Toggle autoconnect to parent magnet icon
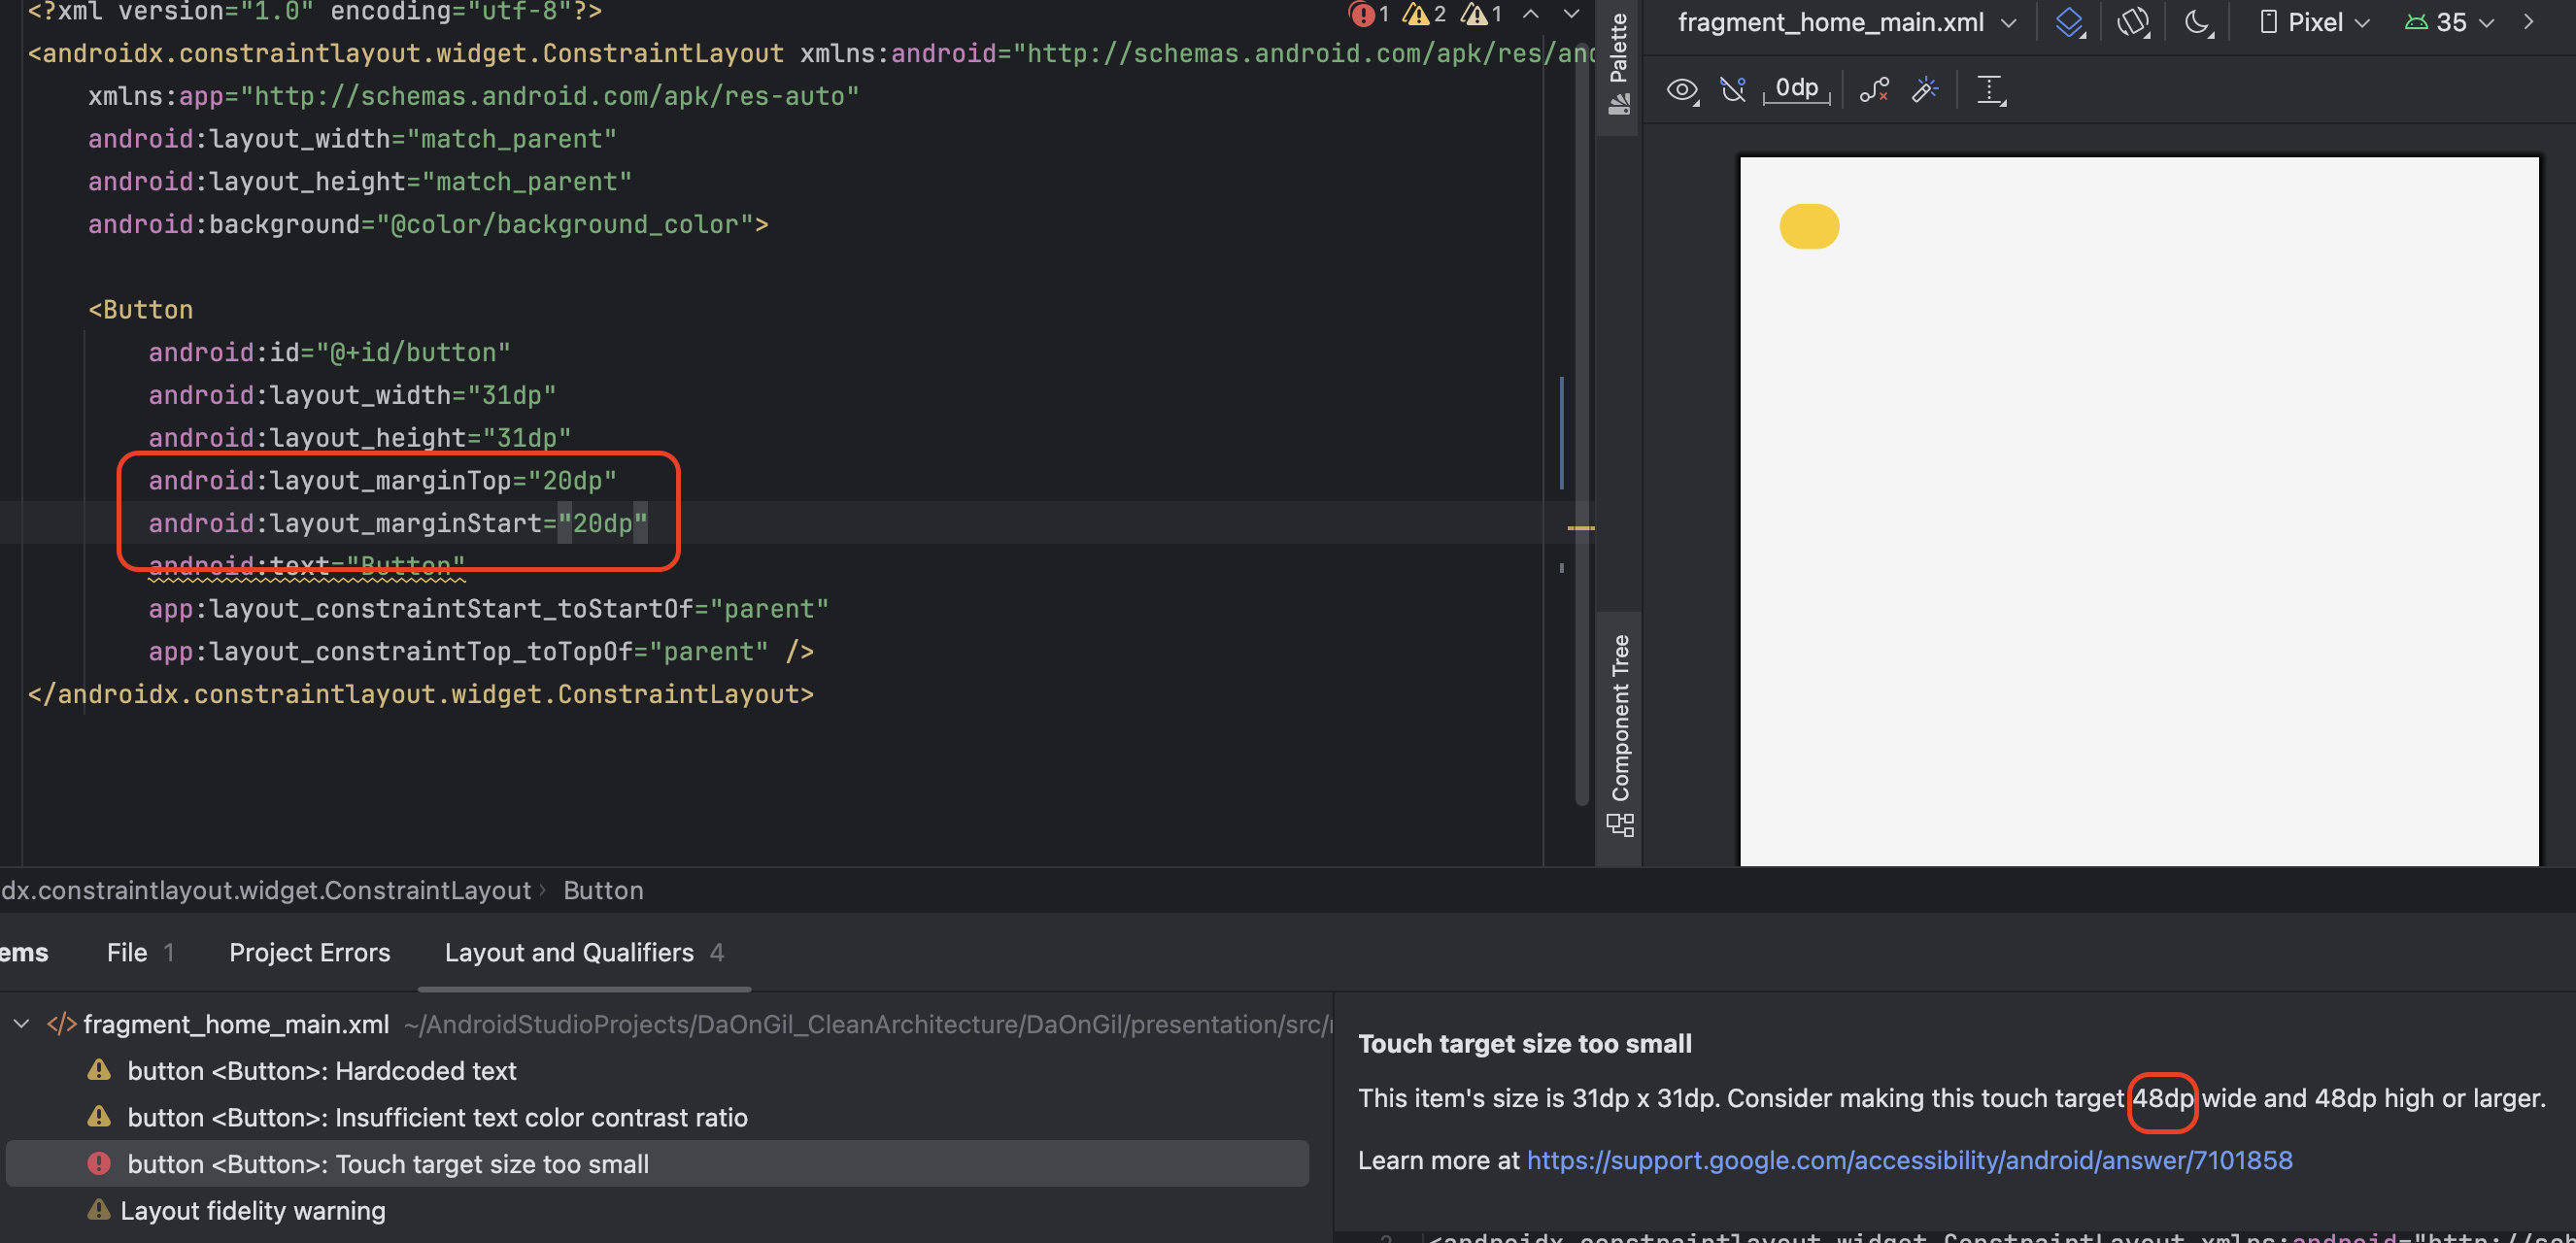Viewport: 2576px width, 1243px height. [1733, 90]
